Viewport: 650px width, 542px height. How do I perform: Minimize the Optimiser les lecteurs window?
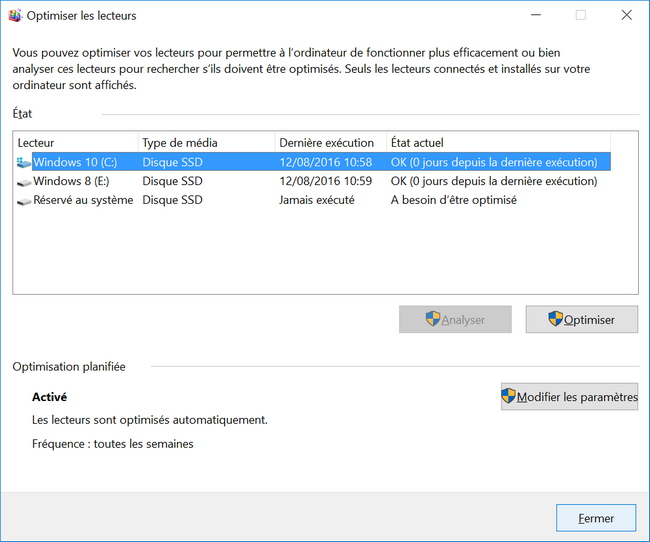pyautogui.click(x=535, y=15)
